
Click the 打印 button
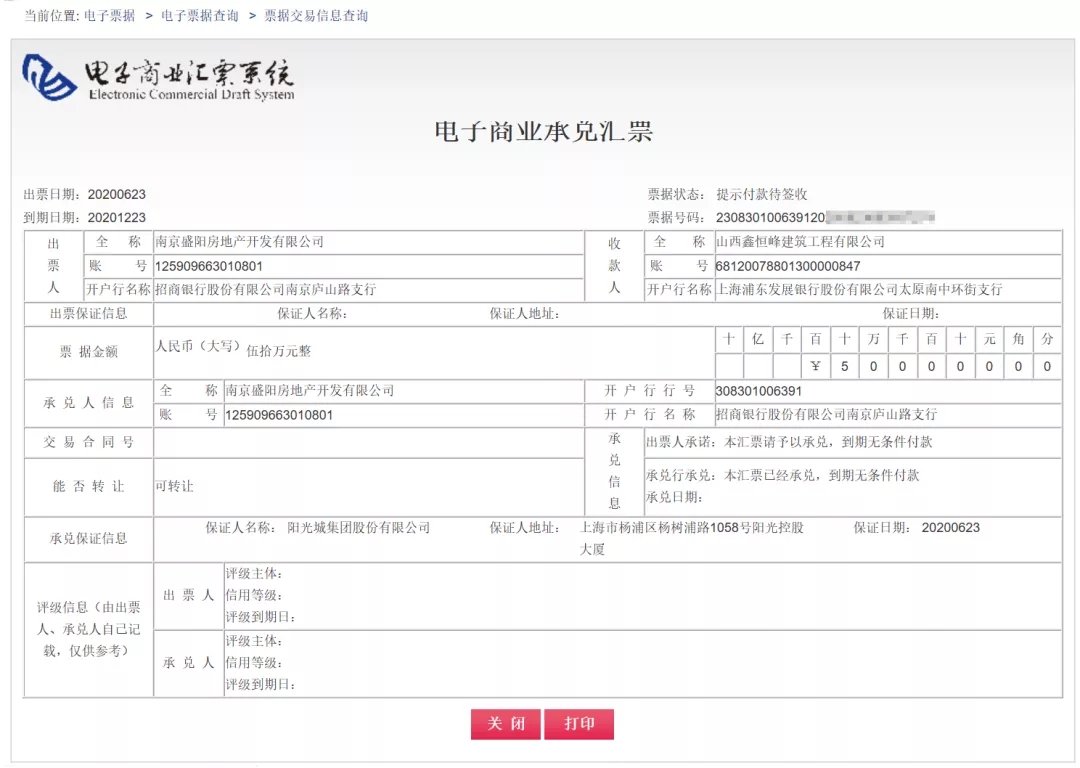click(x=579, y=724)
